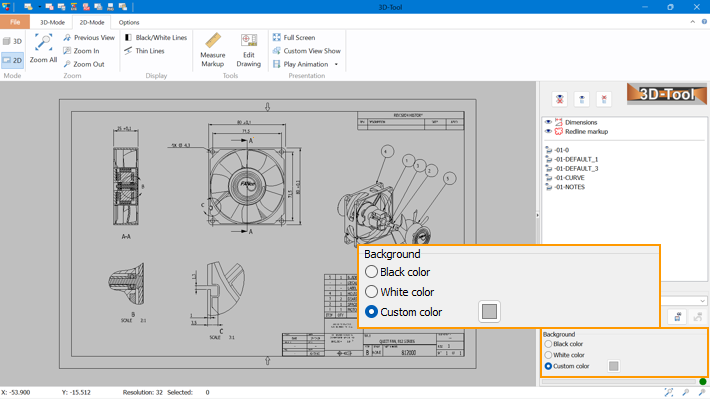Switch to 3D mode button
Screen dimensions: 710x400
tap(13, 41)
